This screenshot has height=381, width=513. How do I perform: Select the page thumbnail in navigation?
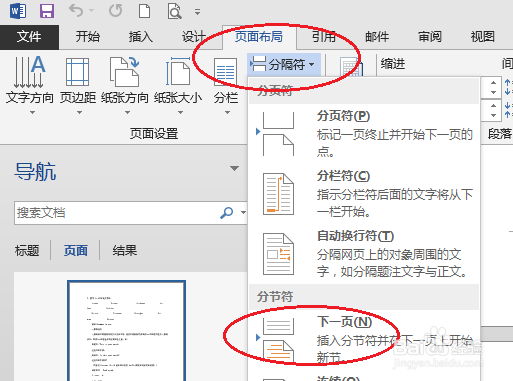click(126, 331)
